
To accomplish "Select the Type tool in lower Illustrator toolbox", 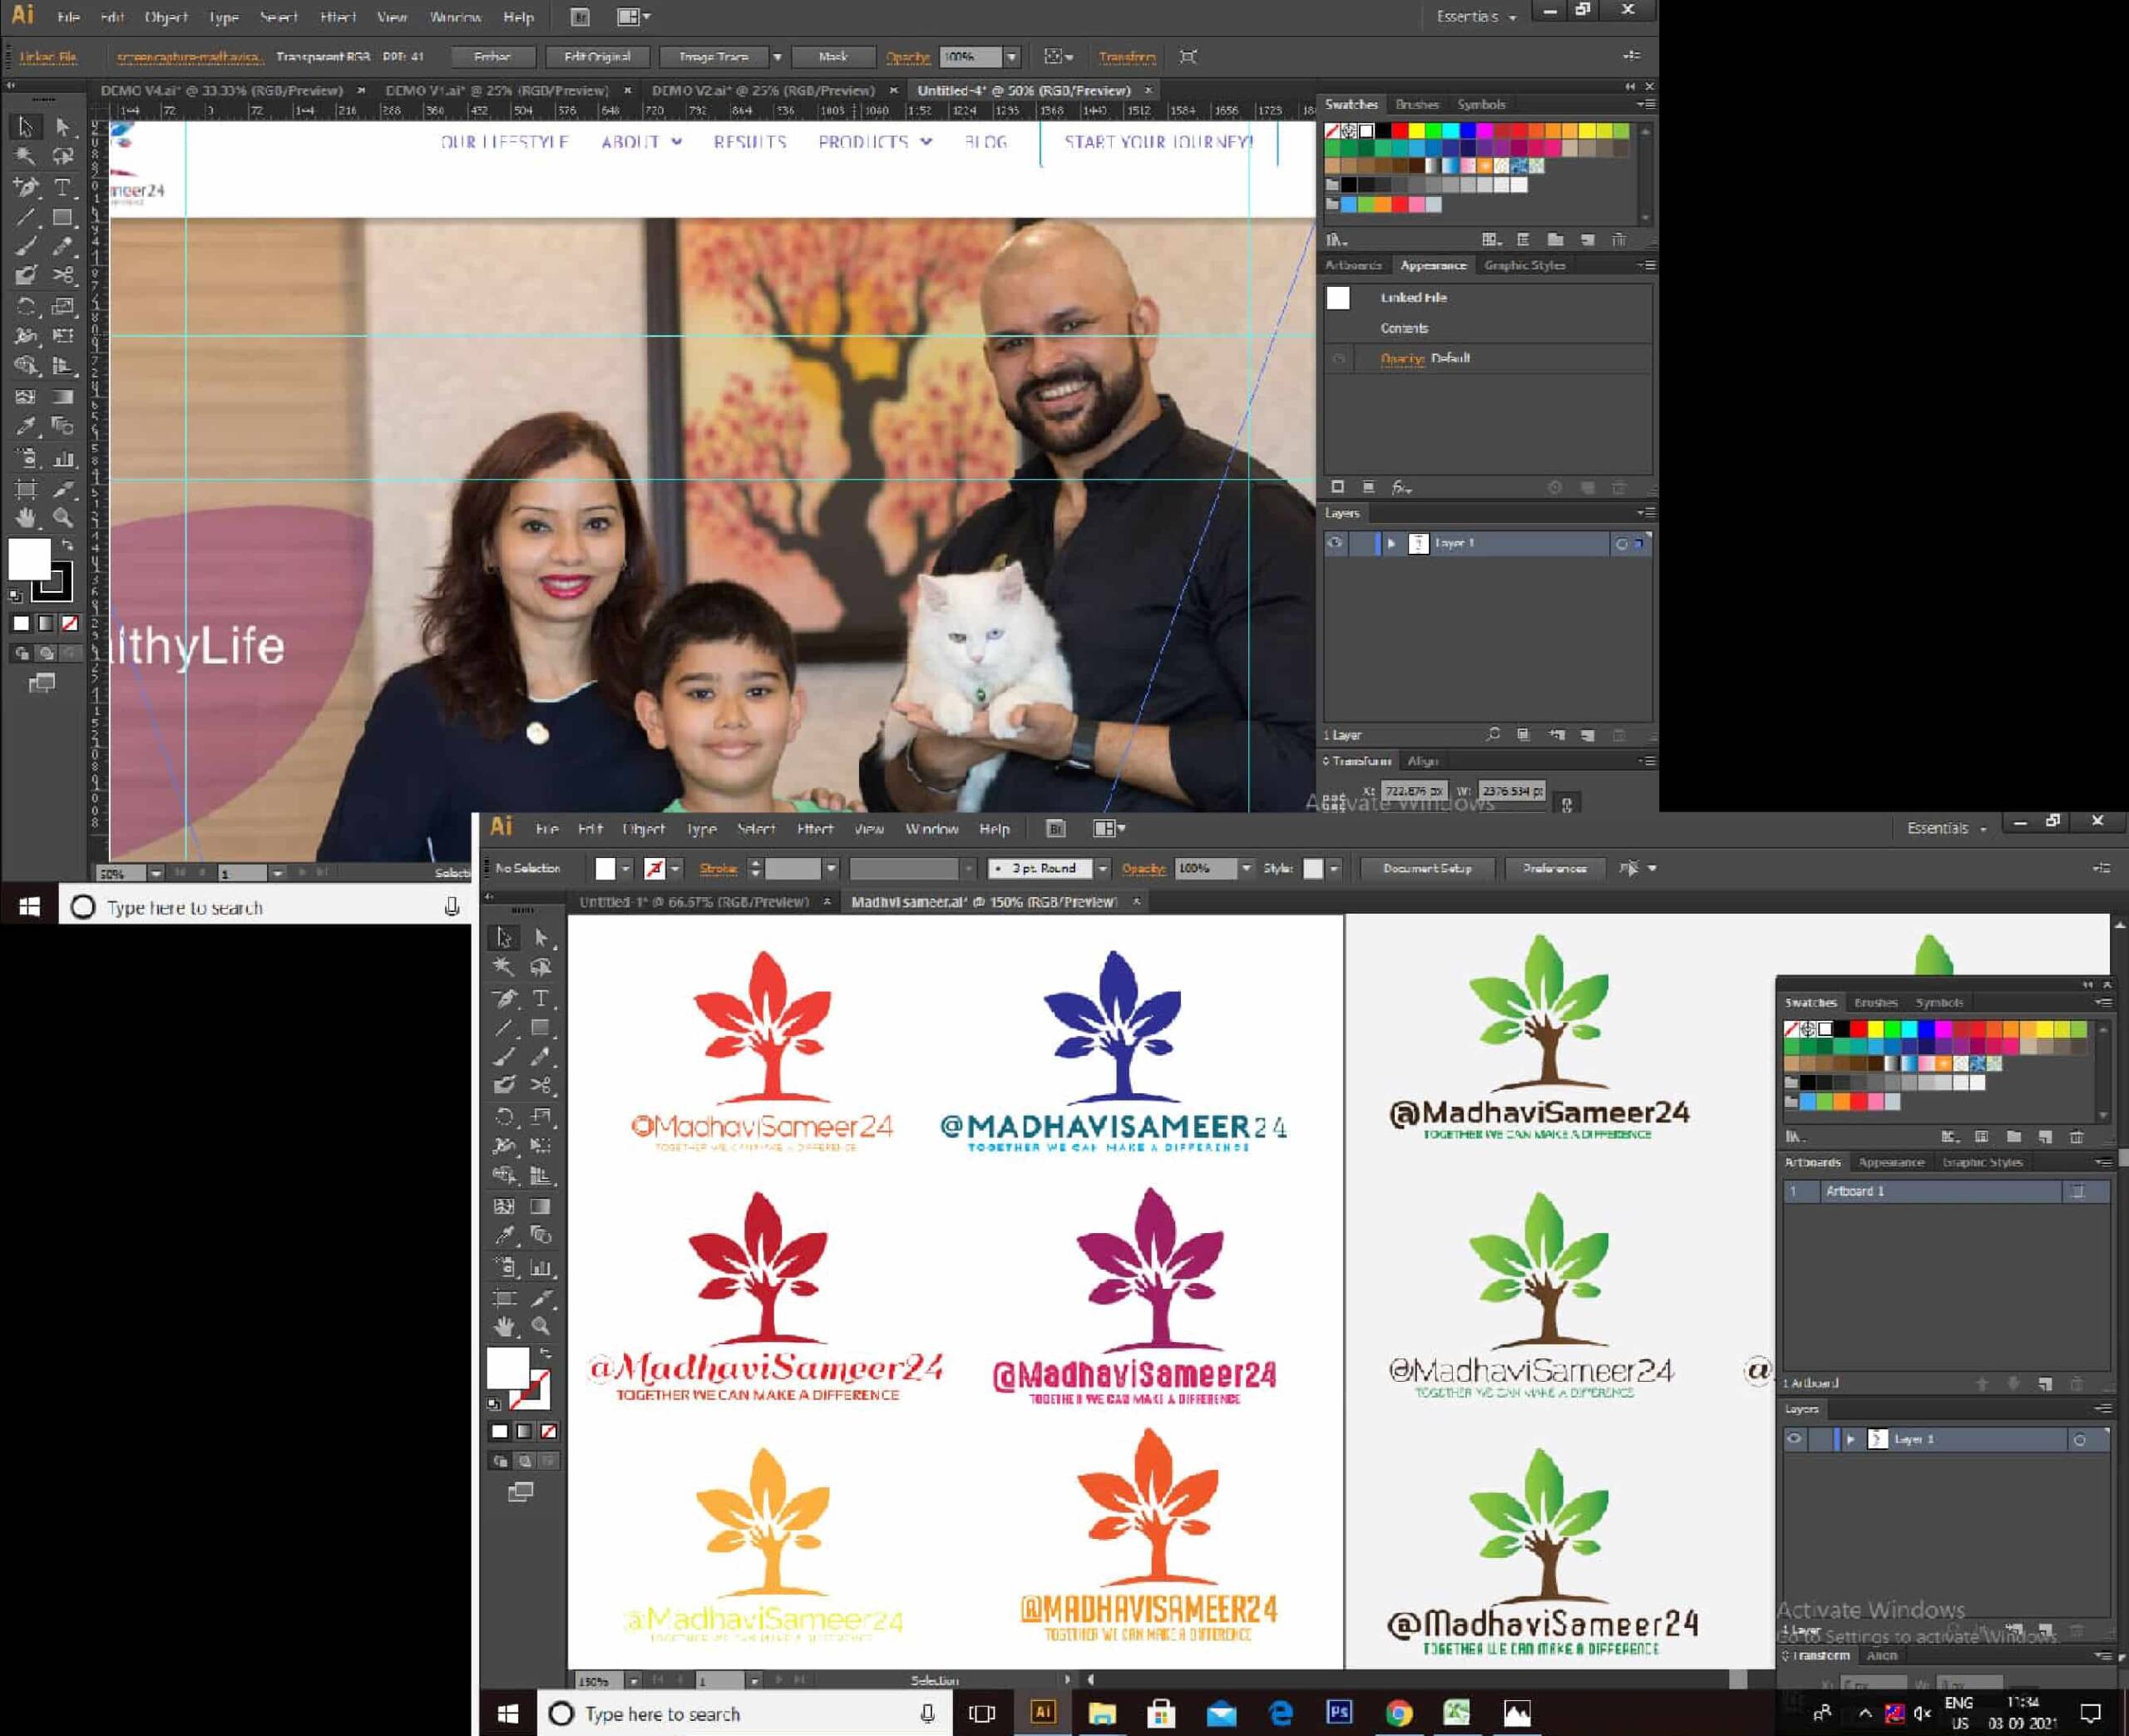I will coord(540,998).
